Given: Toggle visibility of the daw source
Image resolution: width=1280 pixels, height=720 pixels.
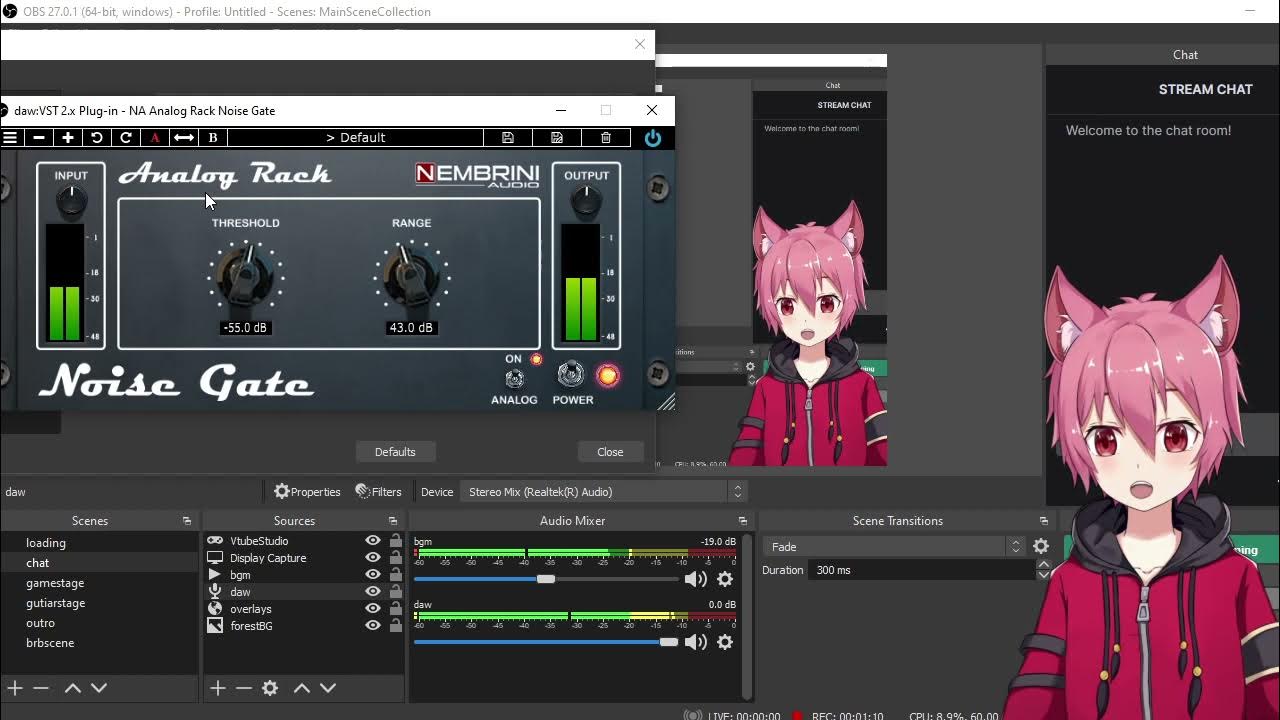Looking at the screenshot, I should point(373,592).
